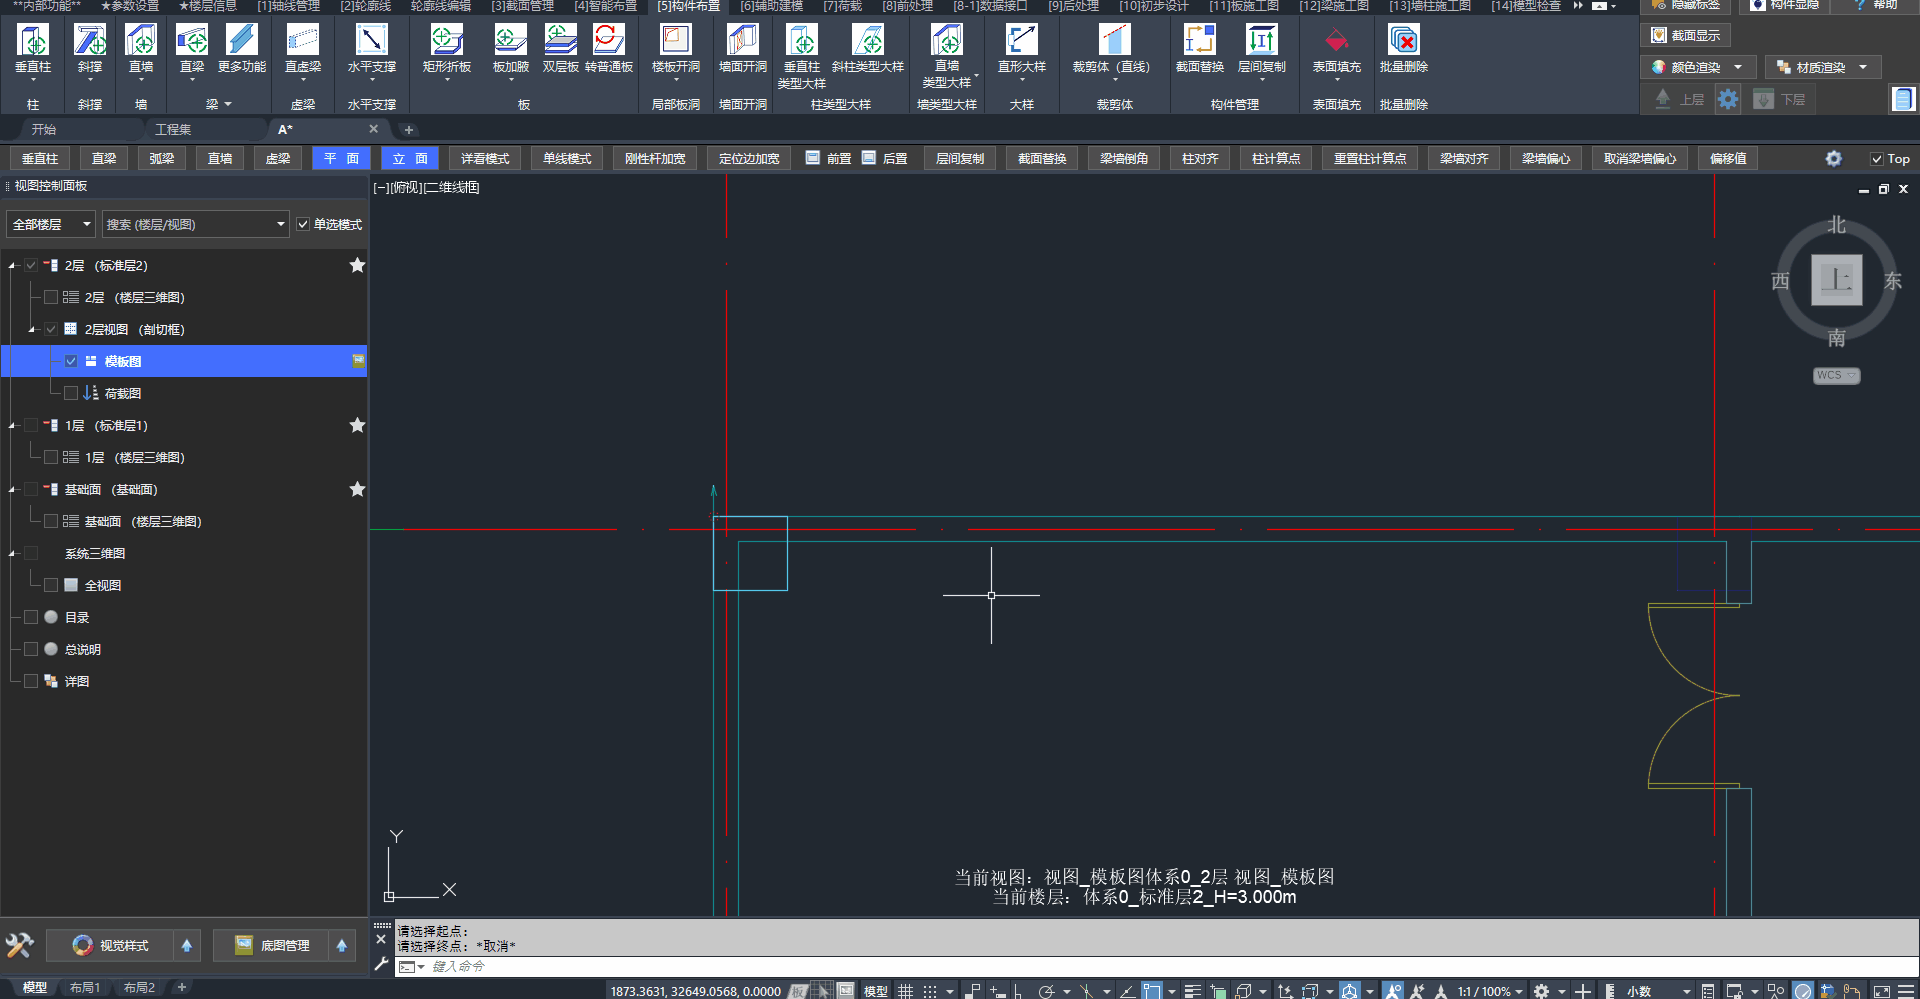Switch to the [6]辅助建模 ribbon tab
This screenshot has width=1920, height=999.
(x=771, y=6)
